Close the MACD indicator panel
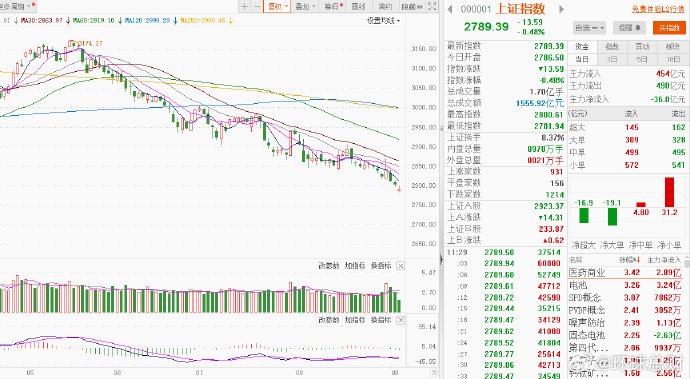 tap(400, 320)
